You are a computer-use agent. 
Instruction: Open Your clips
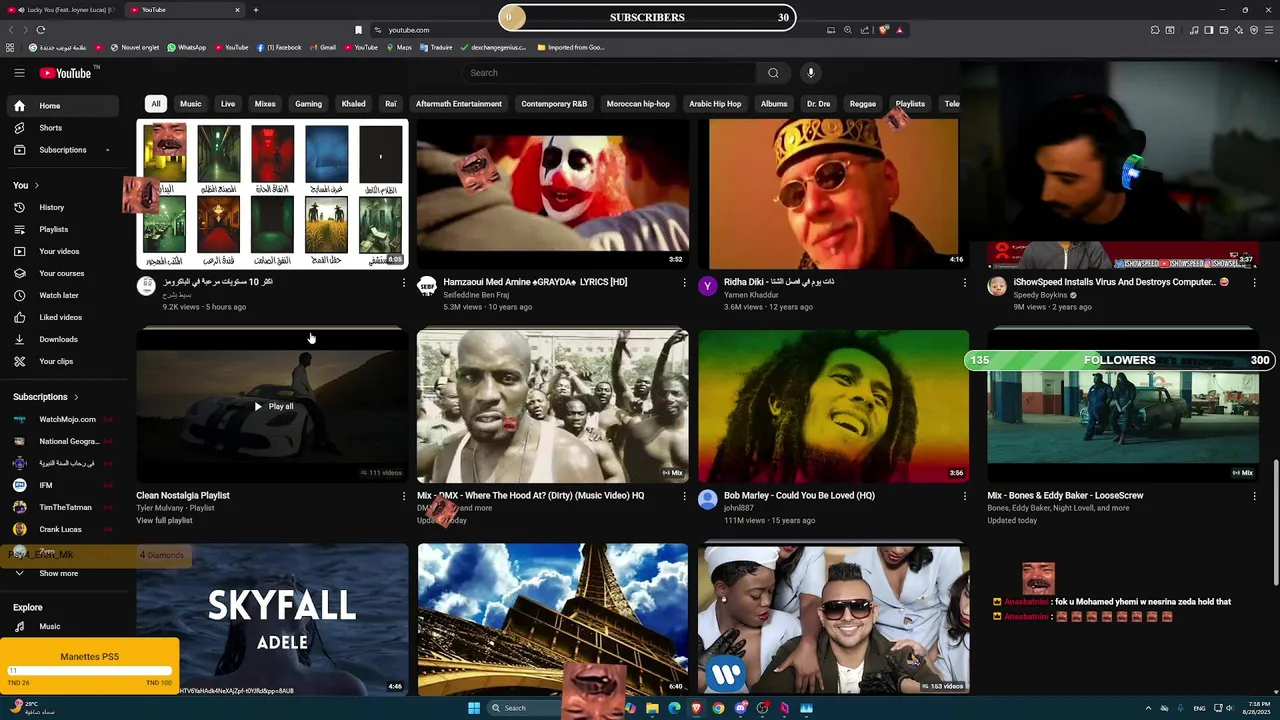tap(65, 362)
